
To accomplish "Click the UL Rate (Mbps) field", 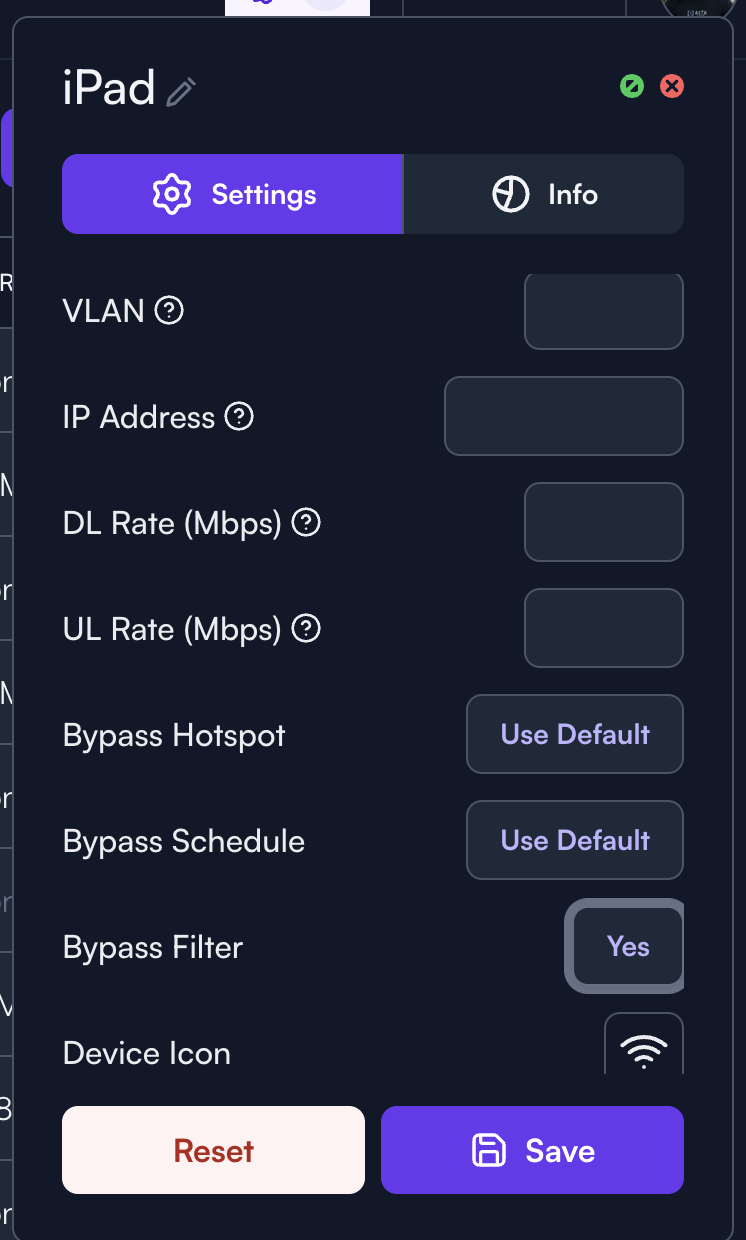I will [x=604, y=628].
